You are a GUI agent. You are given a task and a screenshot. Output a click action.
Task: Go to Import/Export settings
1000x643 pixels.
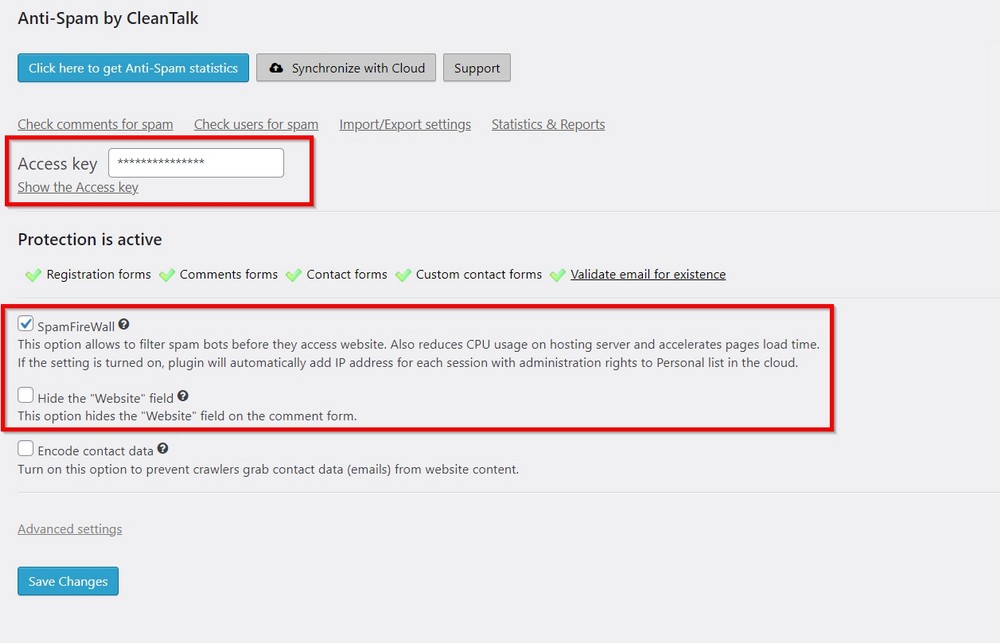pyautogui.click(x=405, y=124)
